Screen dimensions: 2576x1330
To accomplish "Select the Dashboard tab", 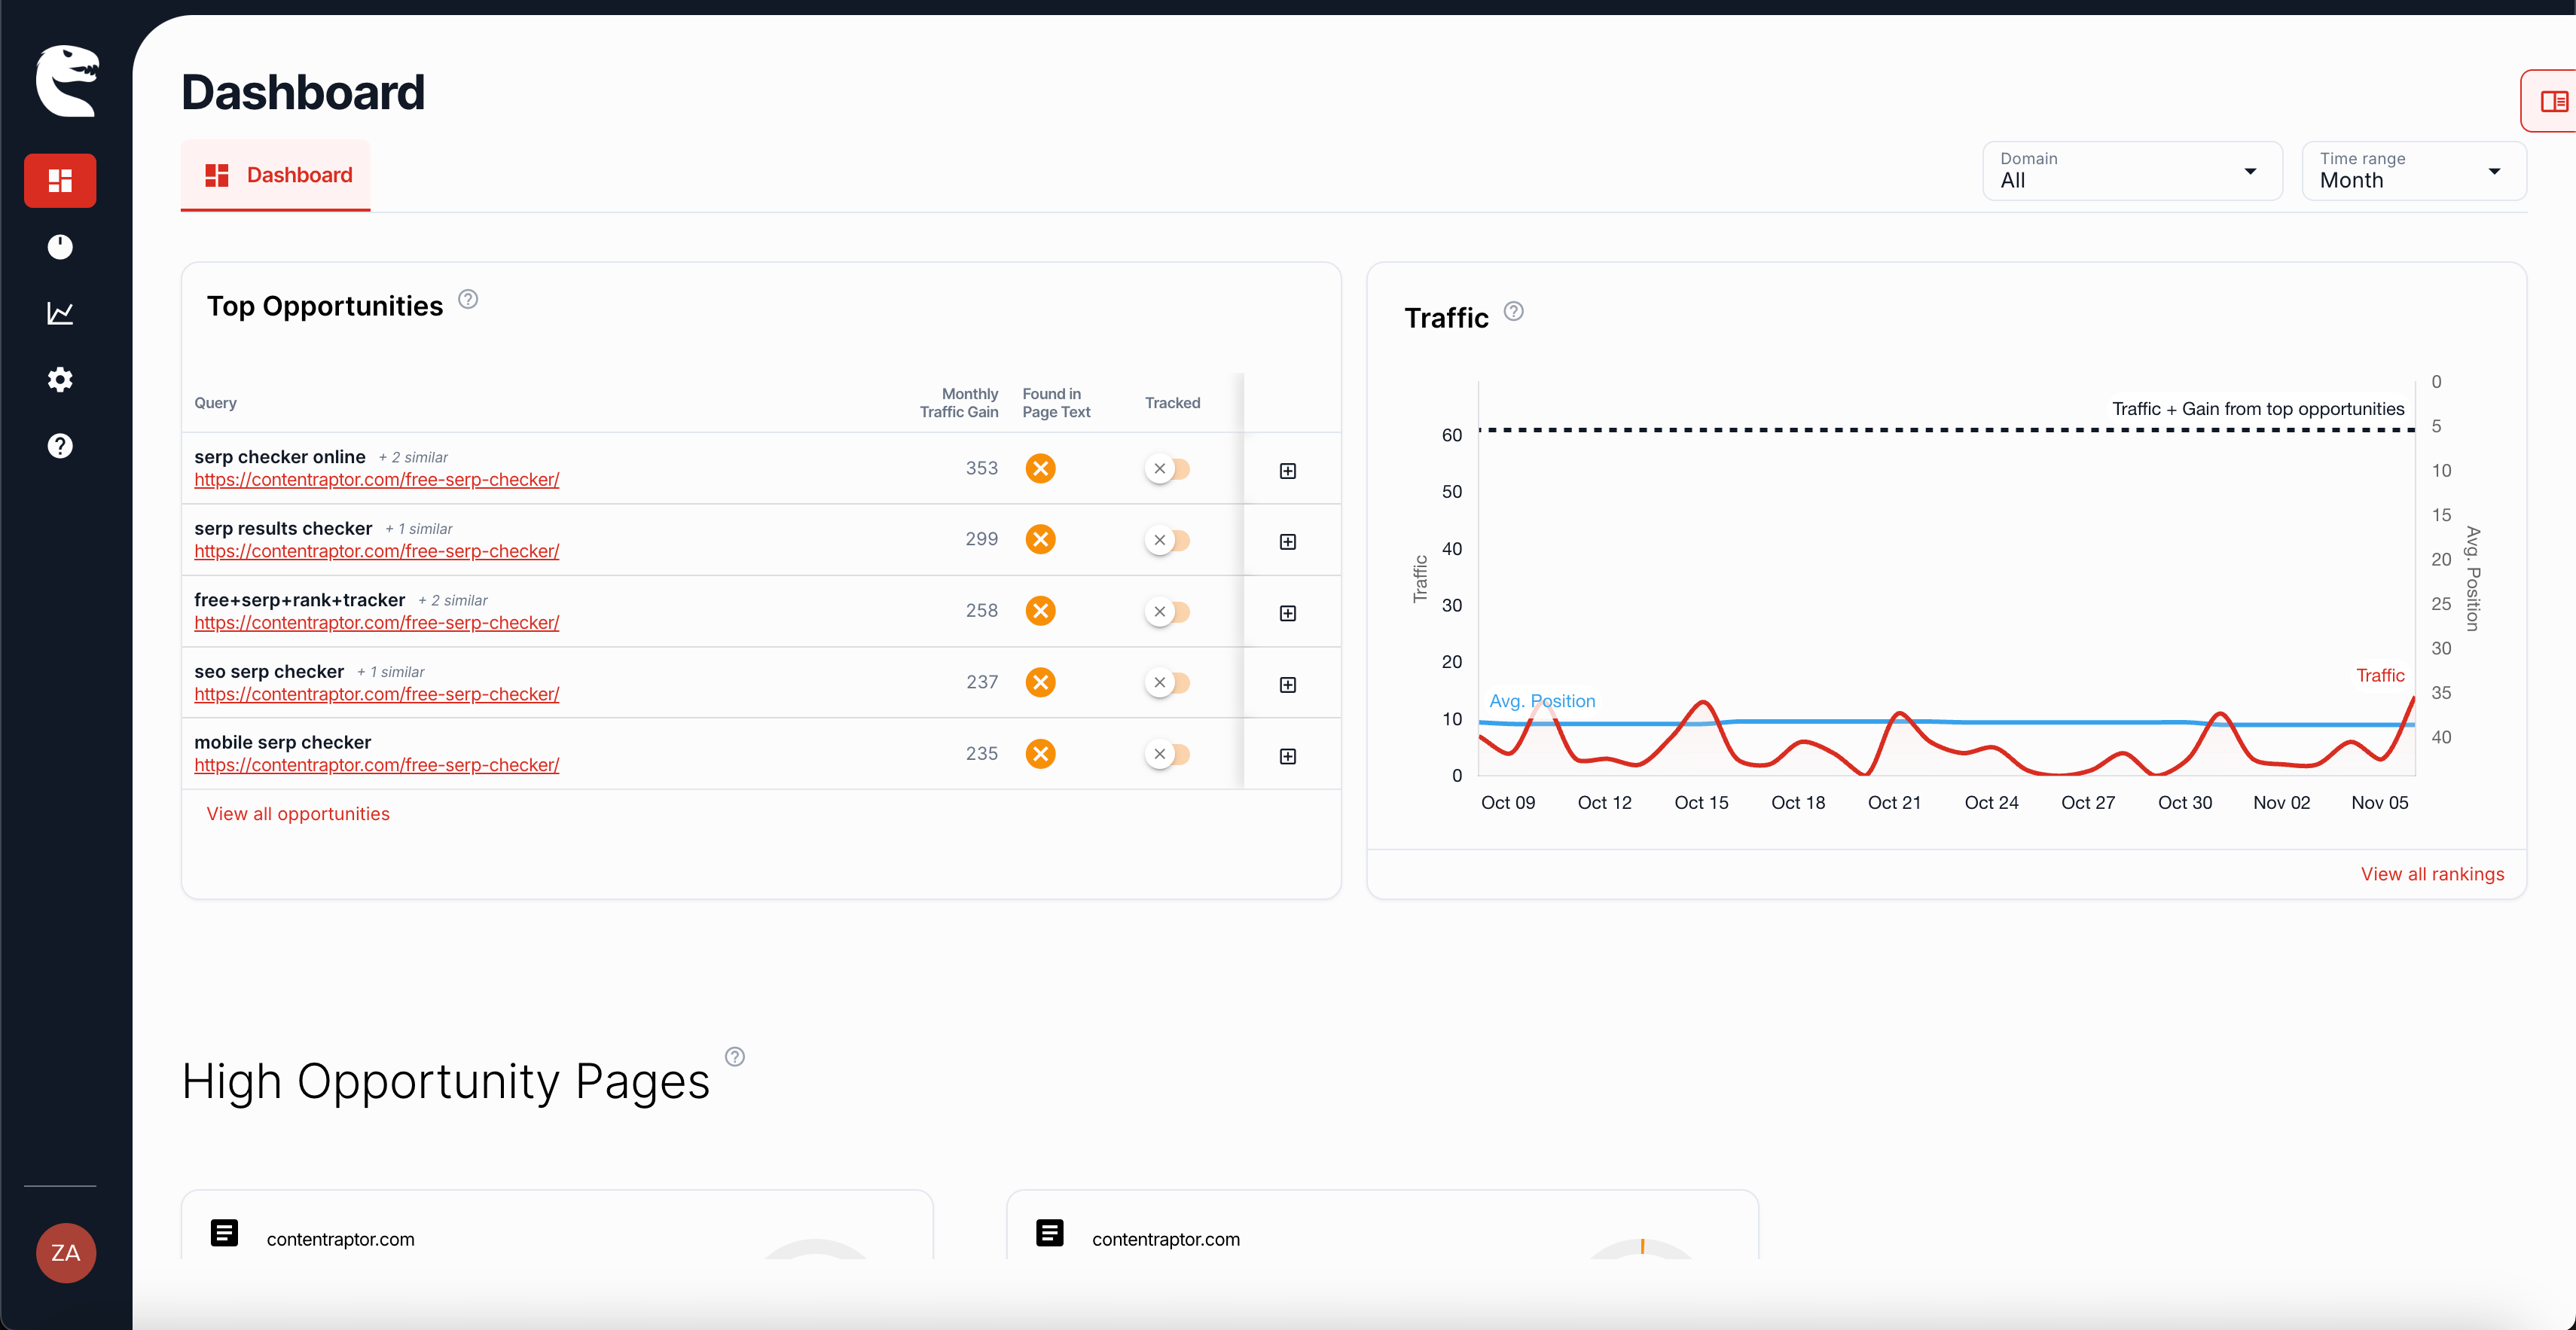I will [276, 175].
